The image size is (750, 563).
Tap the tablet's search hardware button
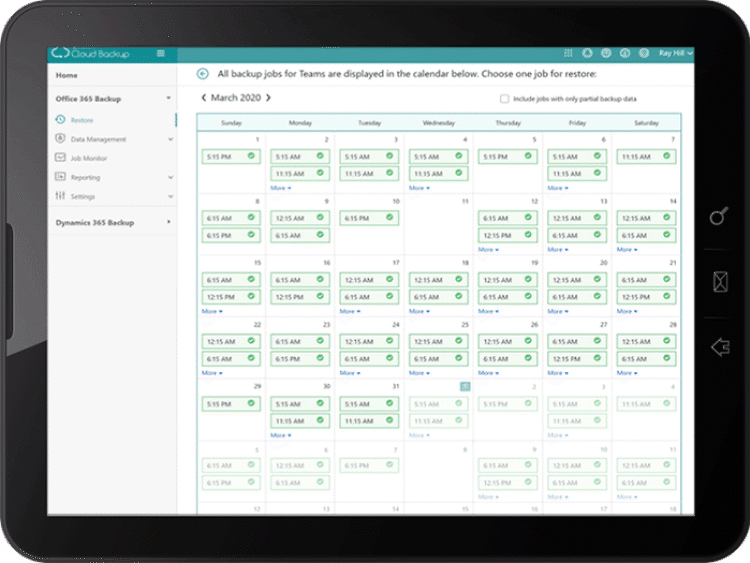719,216
